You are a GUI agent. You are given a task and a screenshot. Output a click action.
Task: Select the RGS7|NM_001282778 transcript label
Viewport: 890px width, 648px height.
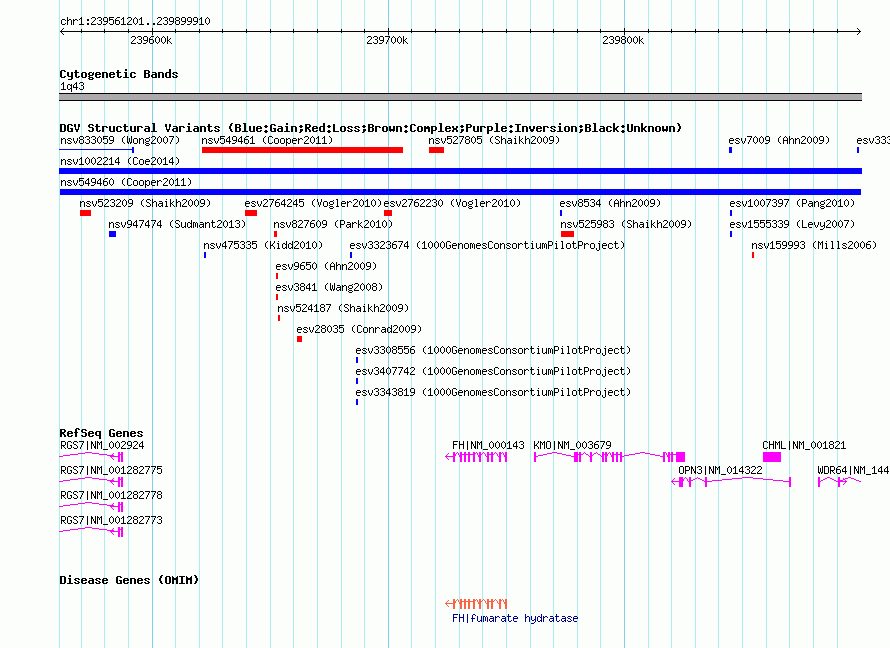pyautogui.click(x=111, y=495)
